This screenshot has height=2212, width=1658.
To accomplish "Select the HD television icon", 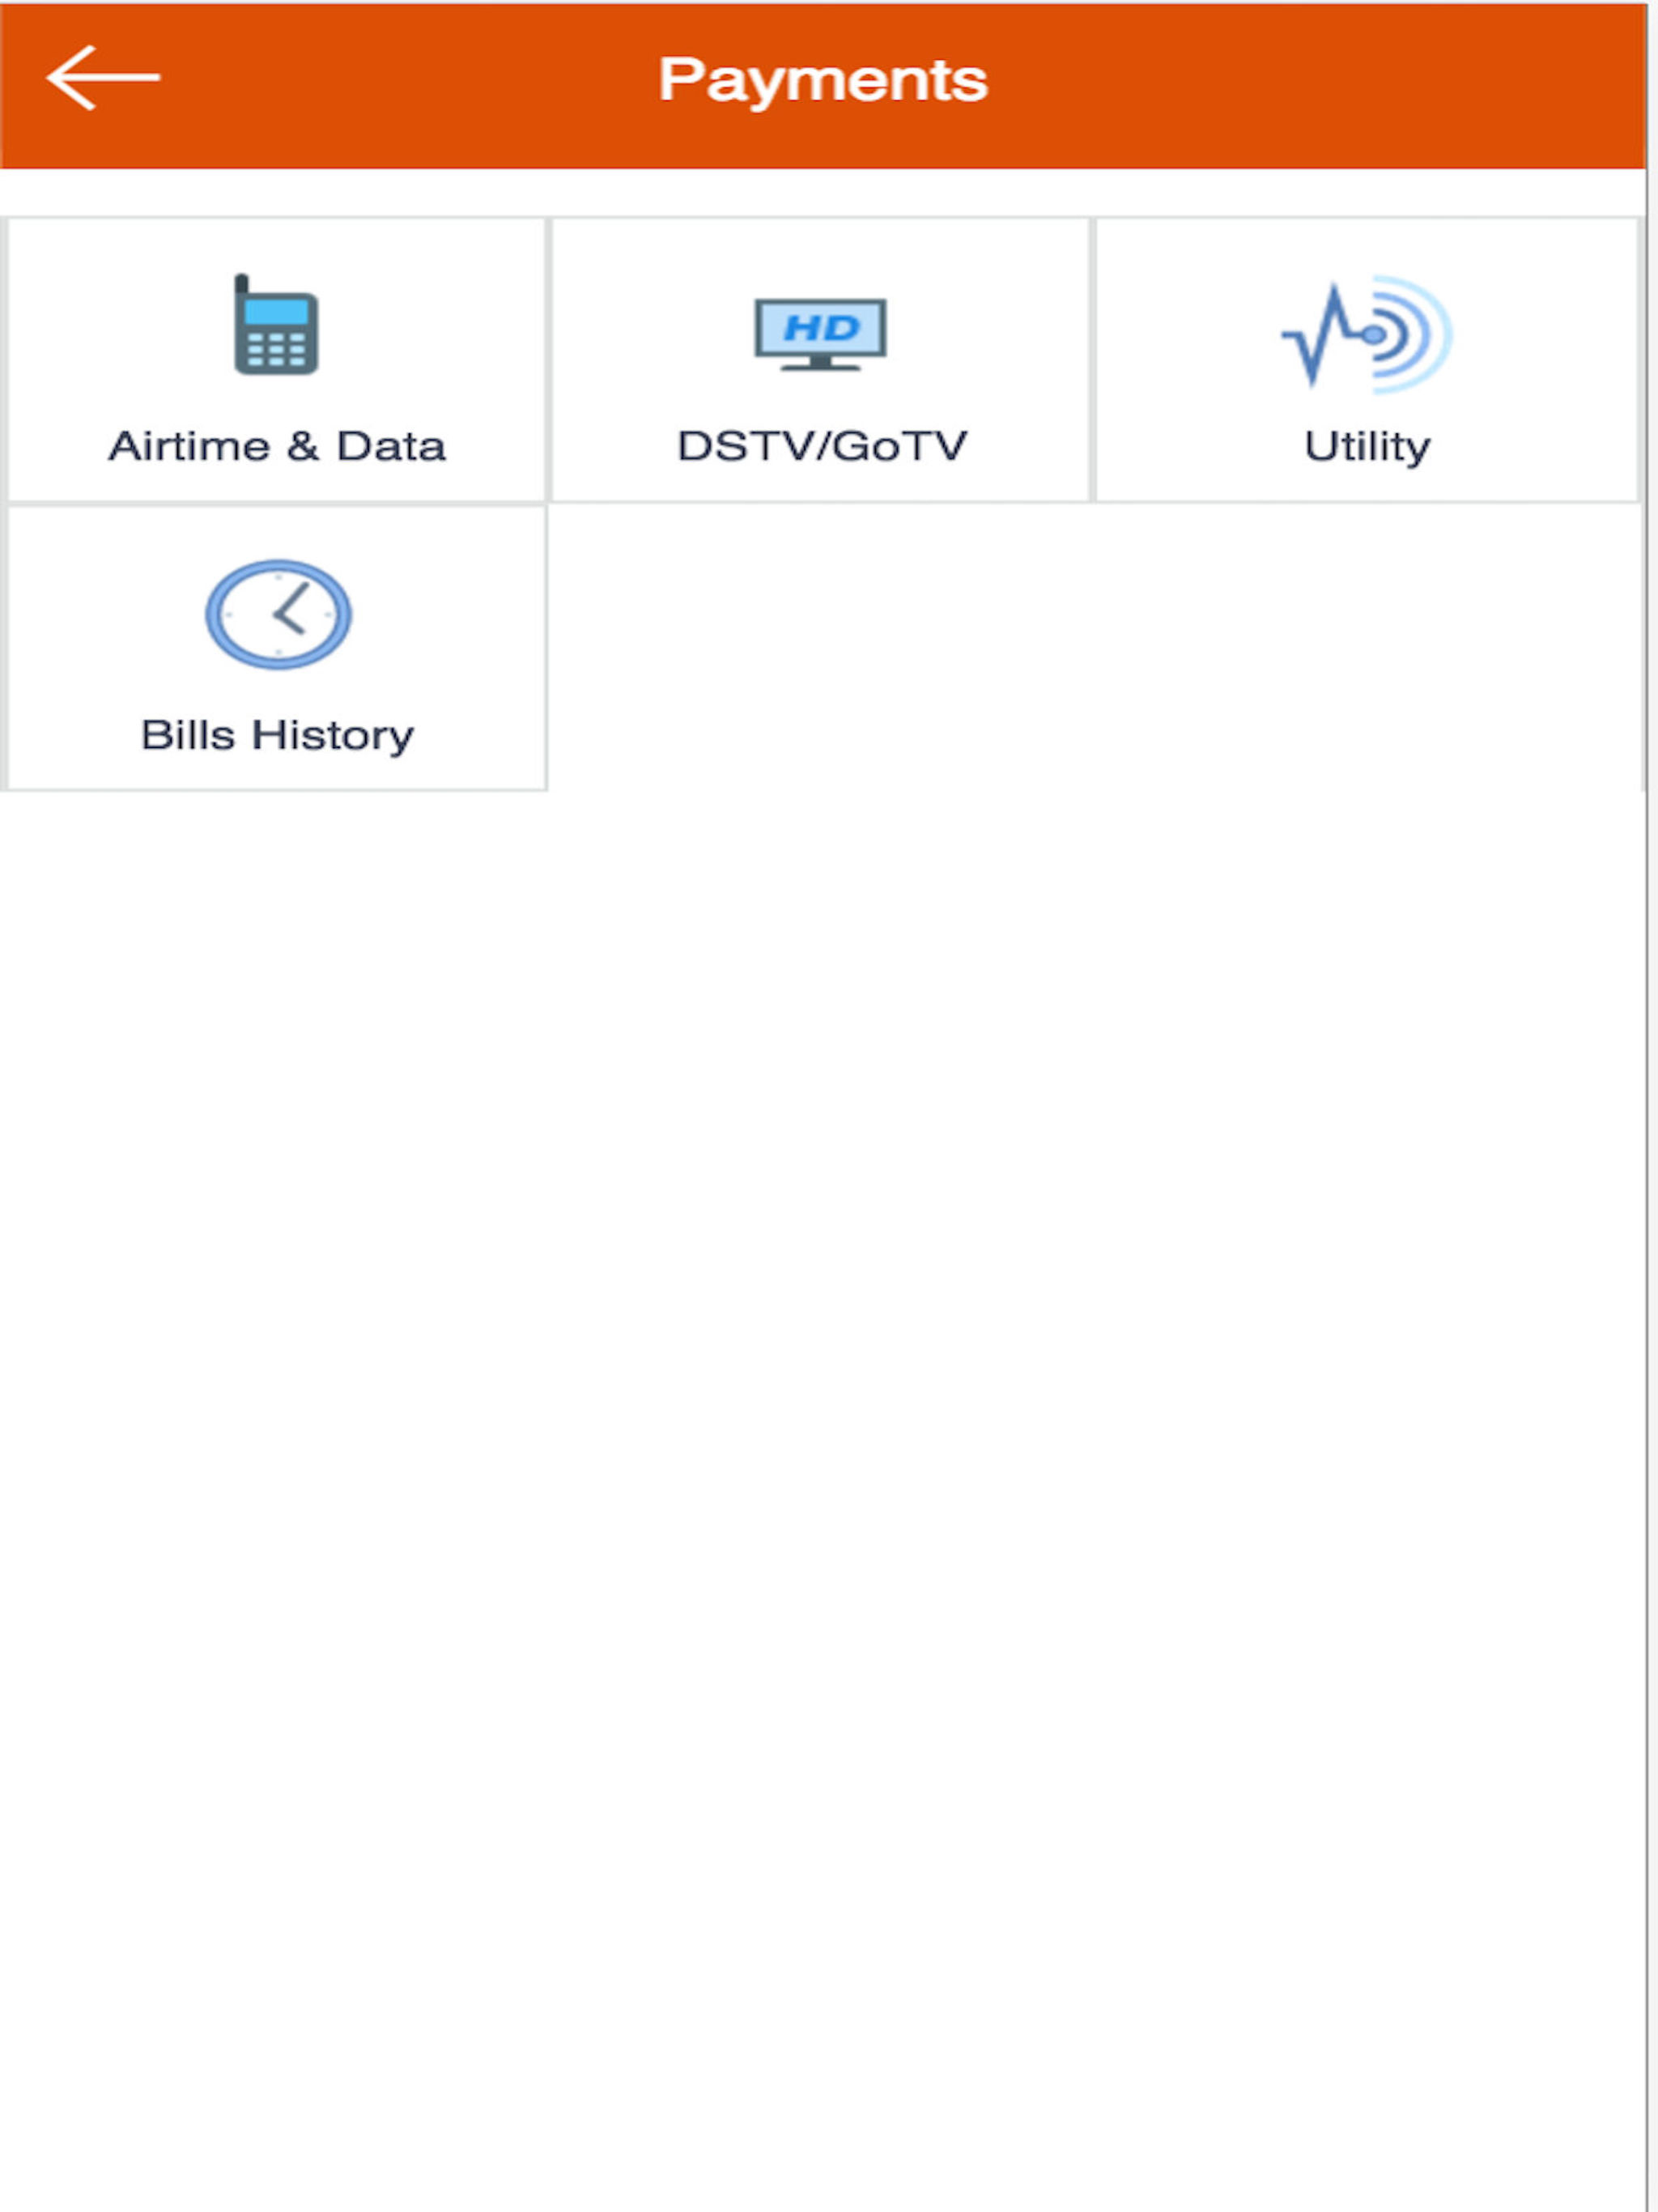I will click(820, 334).
